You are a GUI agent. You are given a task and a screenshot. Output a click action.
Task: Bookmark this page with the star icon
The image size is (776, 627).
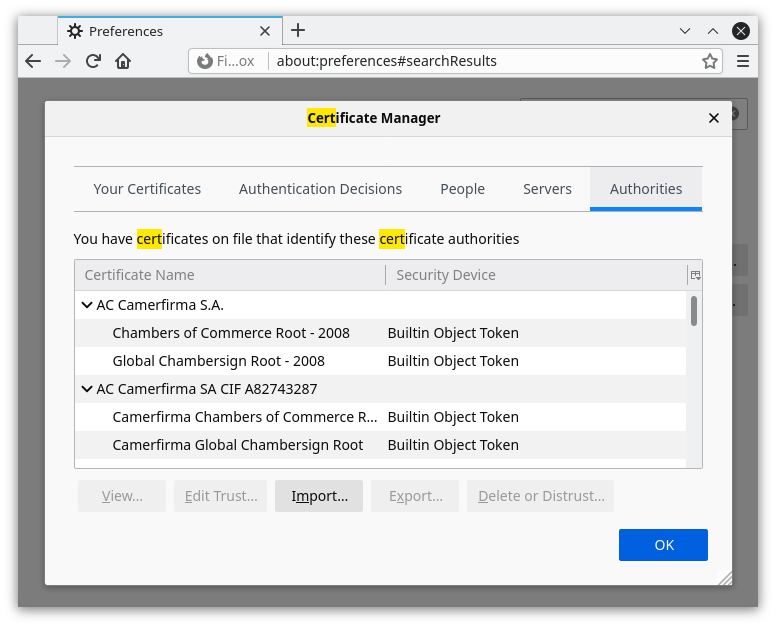(709, 61)
